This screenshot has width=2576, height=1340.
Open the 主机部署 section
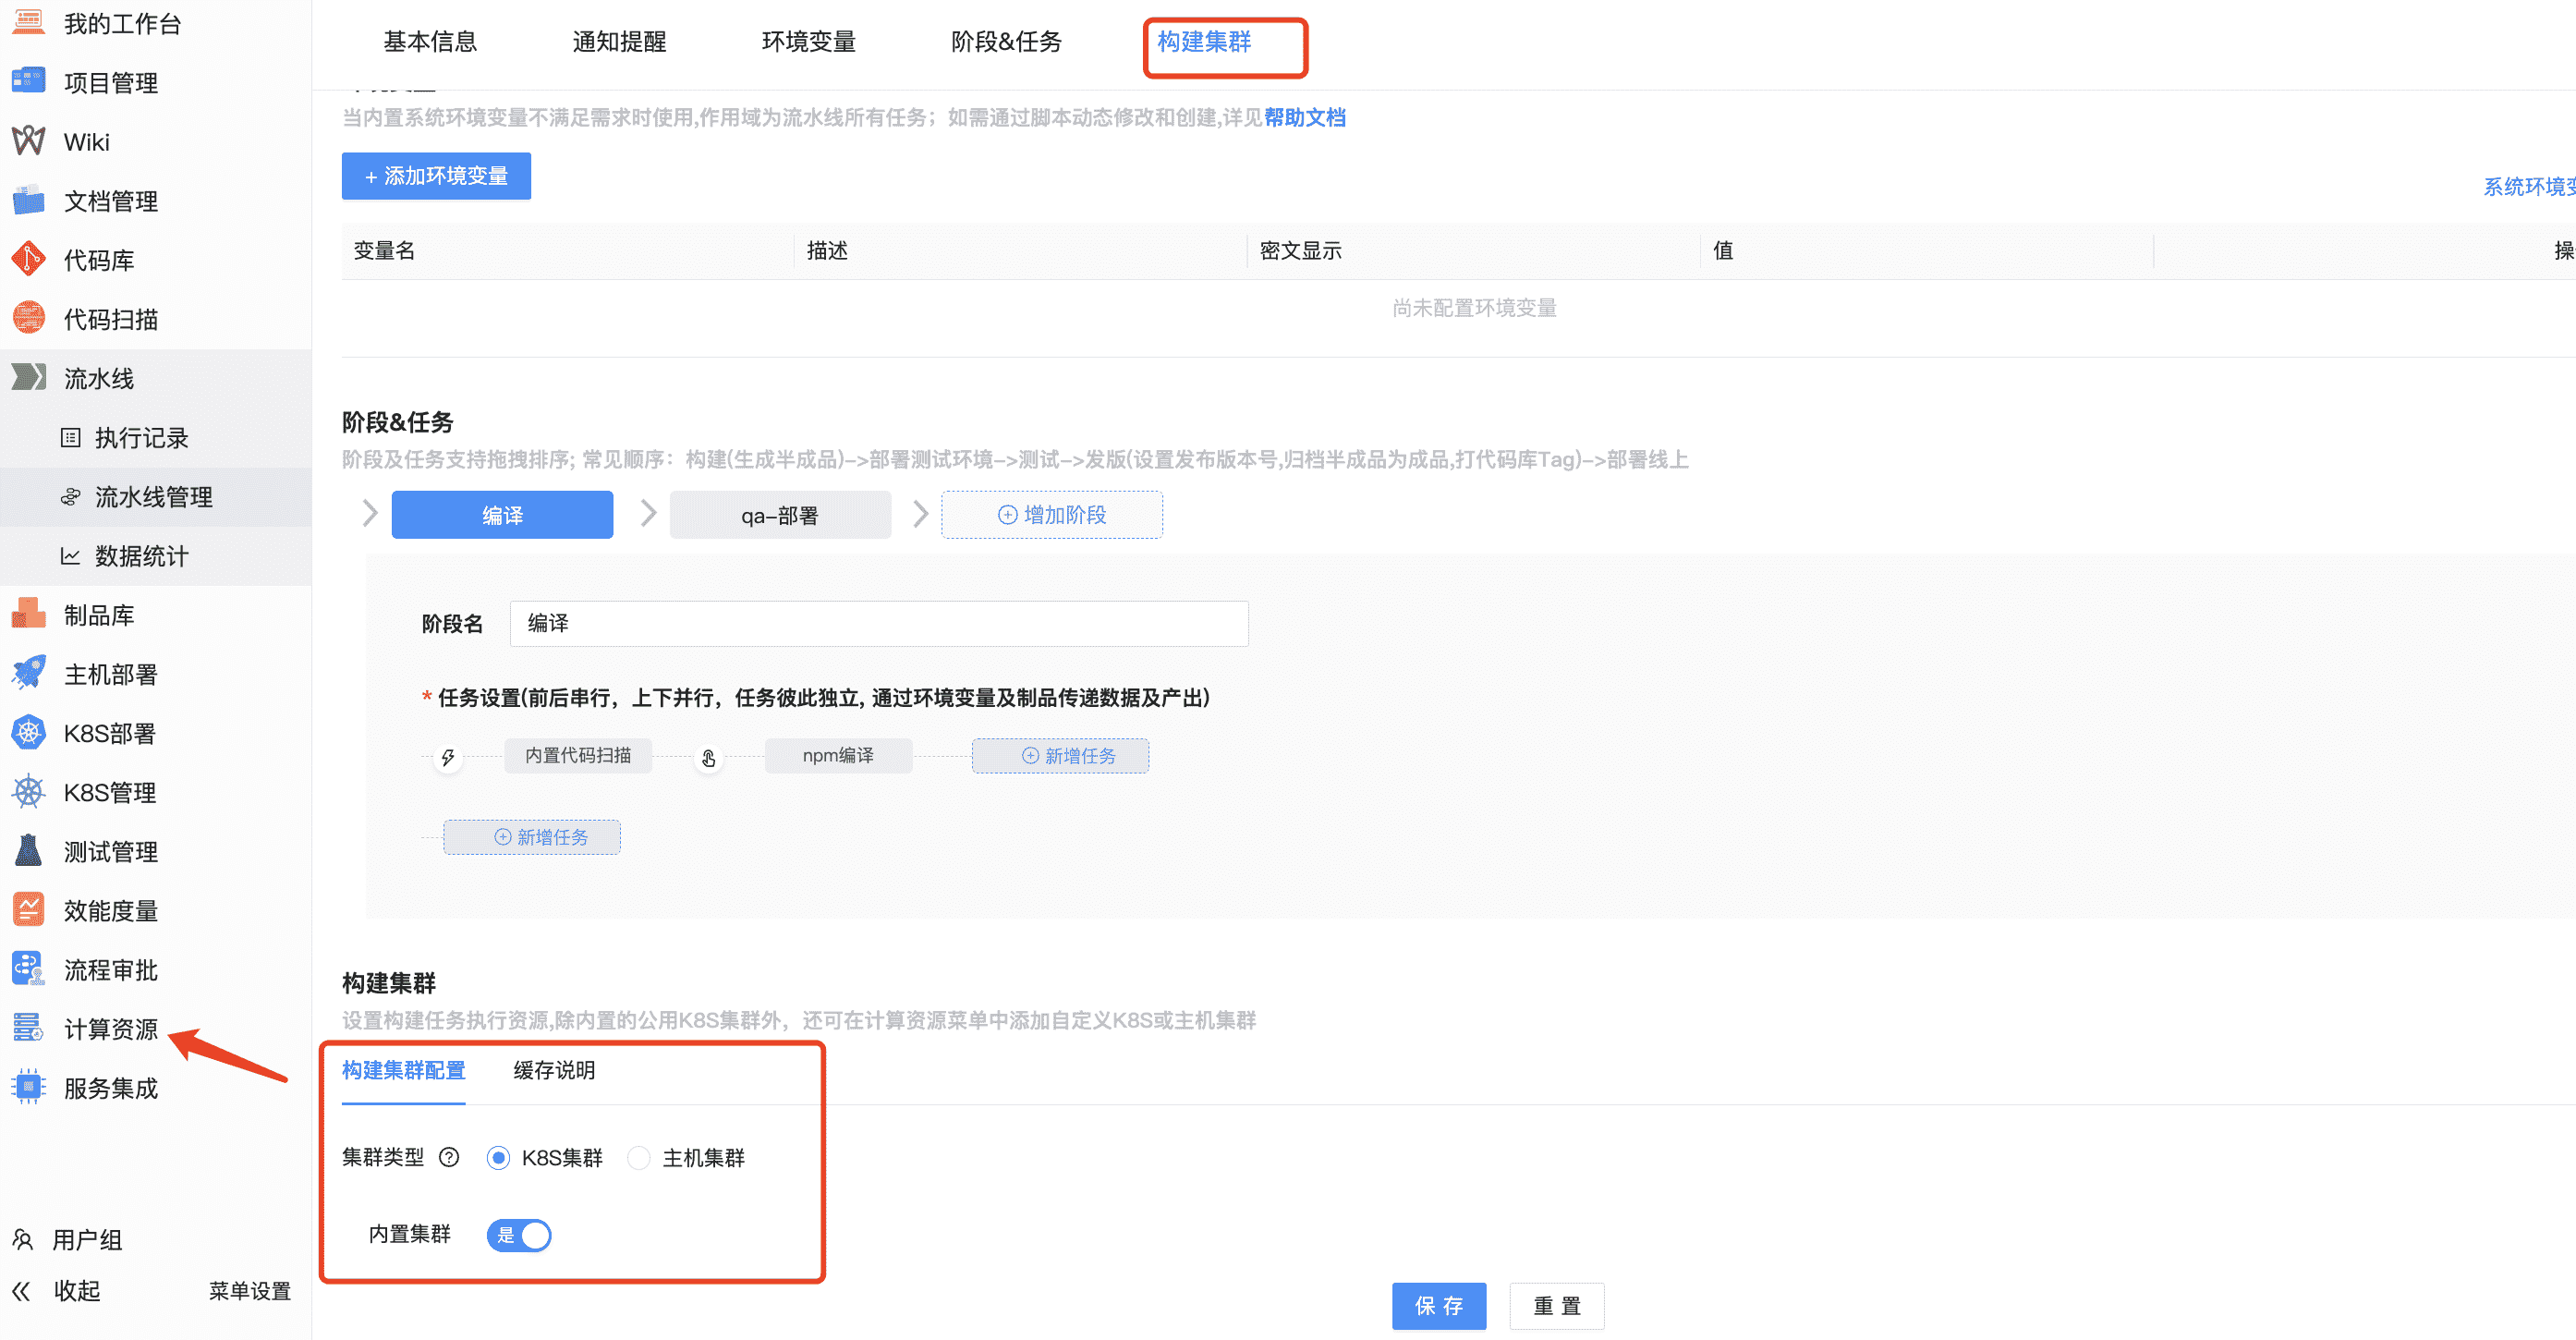click(110, 674)
